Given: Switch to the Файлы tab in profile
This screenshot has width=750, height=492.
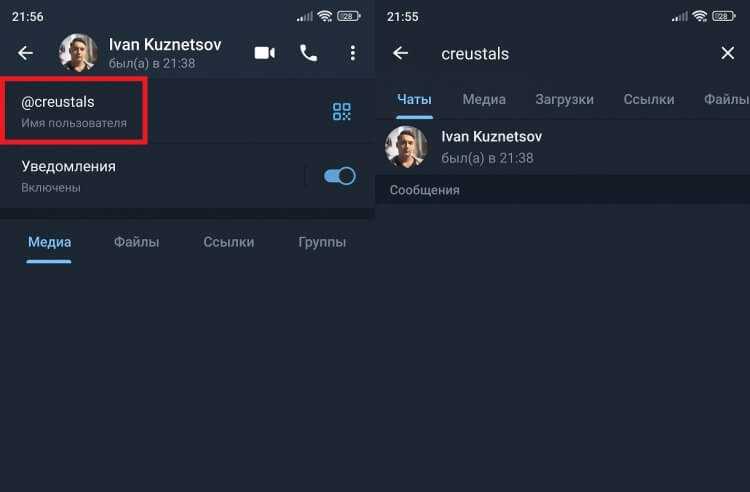Looking at the screenshot, I should click(x=136, y=242).
